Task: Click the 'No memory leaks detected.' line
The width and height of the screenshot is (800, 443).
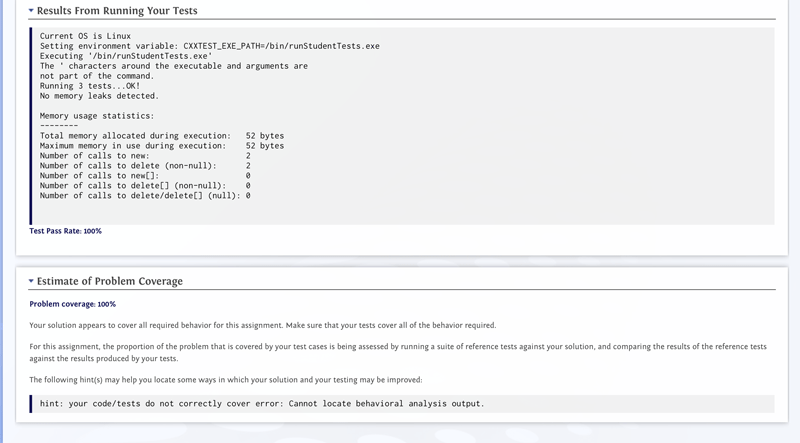Action: coord(99,96)
